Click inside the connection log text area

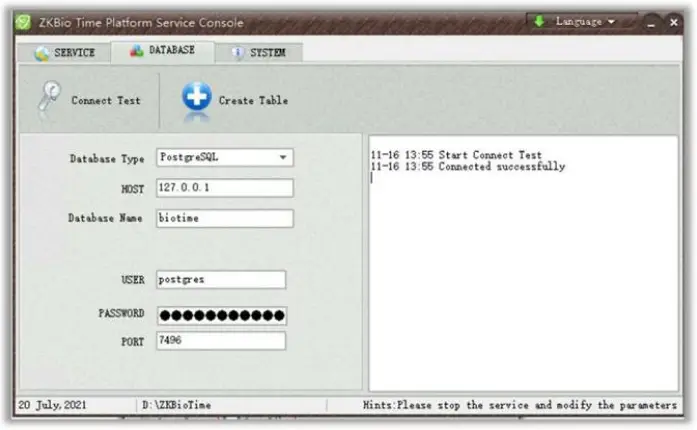coord(523,264)
